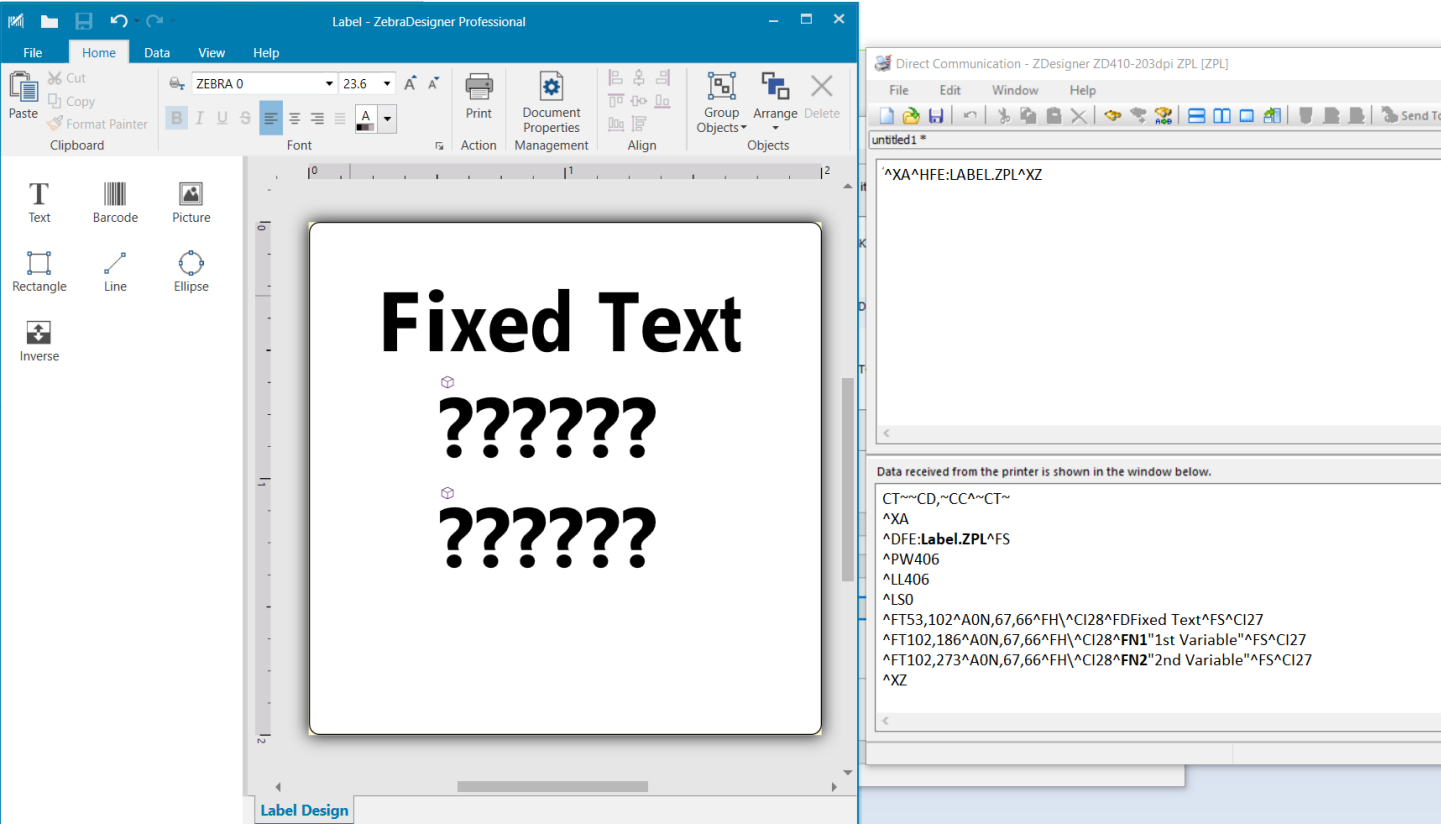Select the Rectangle tool

coord(39,271)
